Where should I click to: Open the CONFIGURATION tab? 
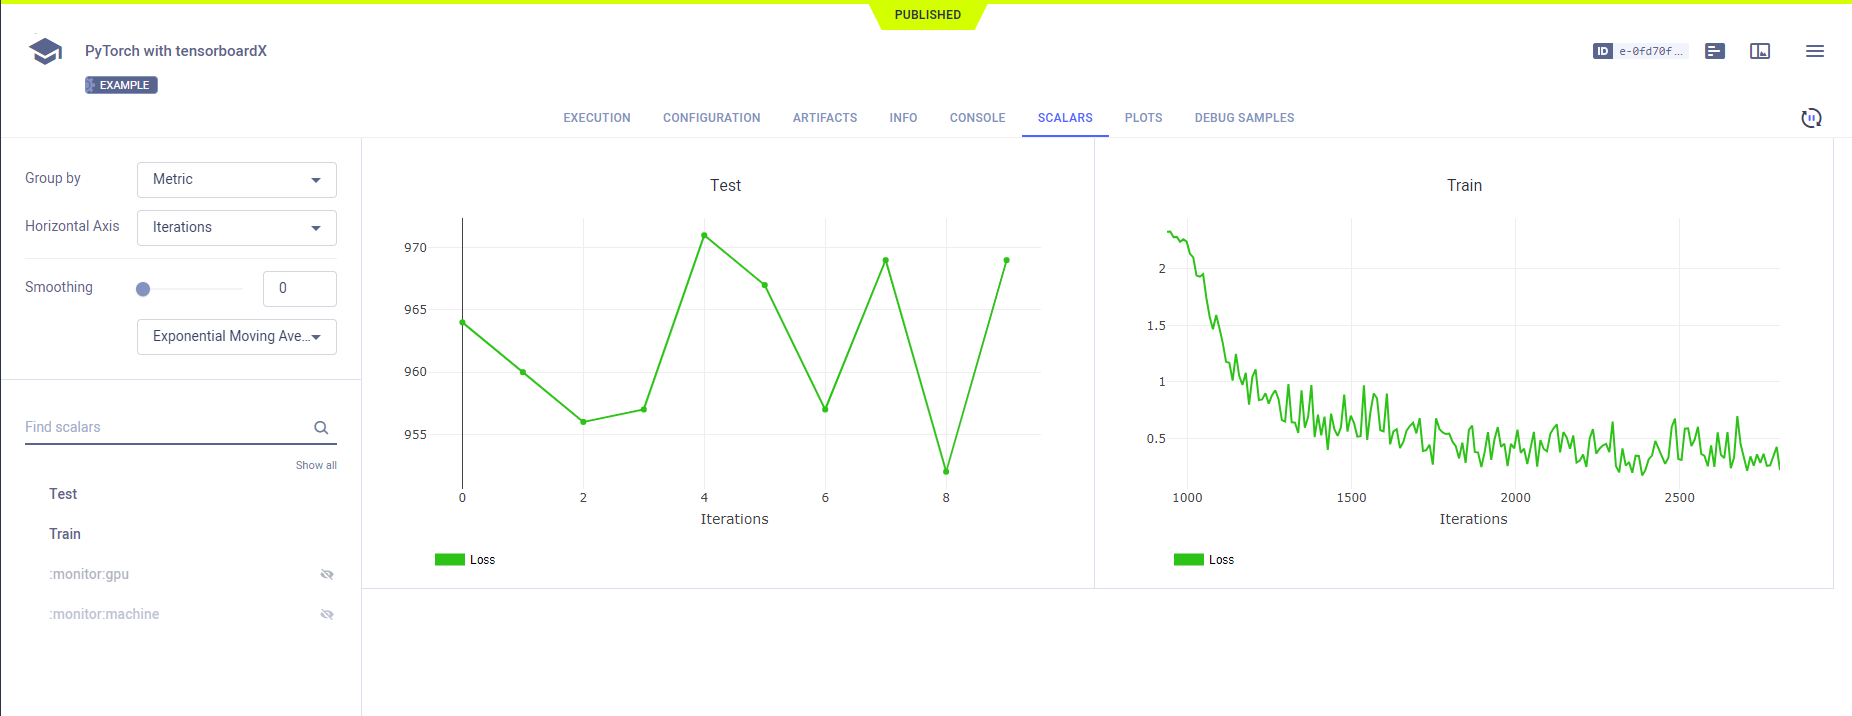click(711, 118)
